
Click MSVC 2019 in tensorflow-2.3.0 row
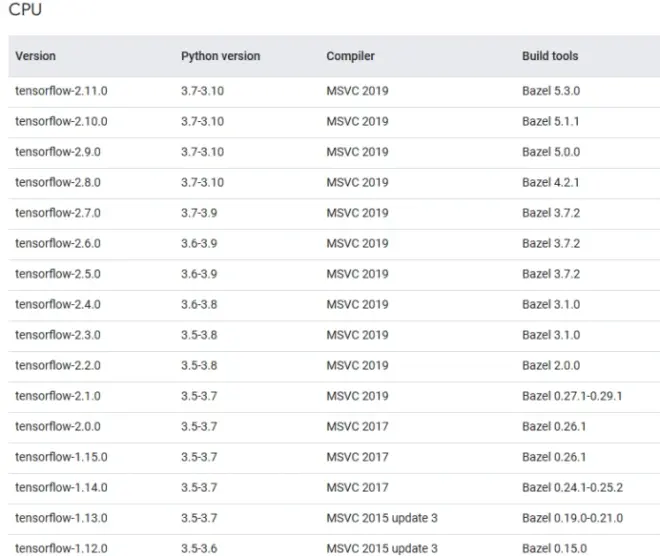(357, 335)
